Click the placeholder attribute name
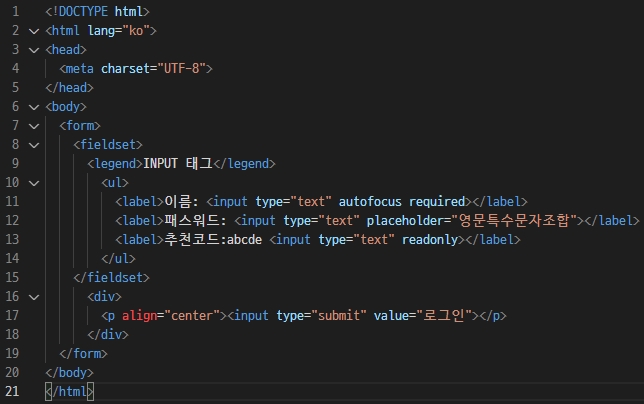Image resolution: width=644 pixels, height=404 pixels. tap(405, 221)
